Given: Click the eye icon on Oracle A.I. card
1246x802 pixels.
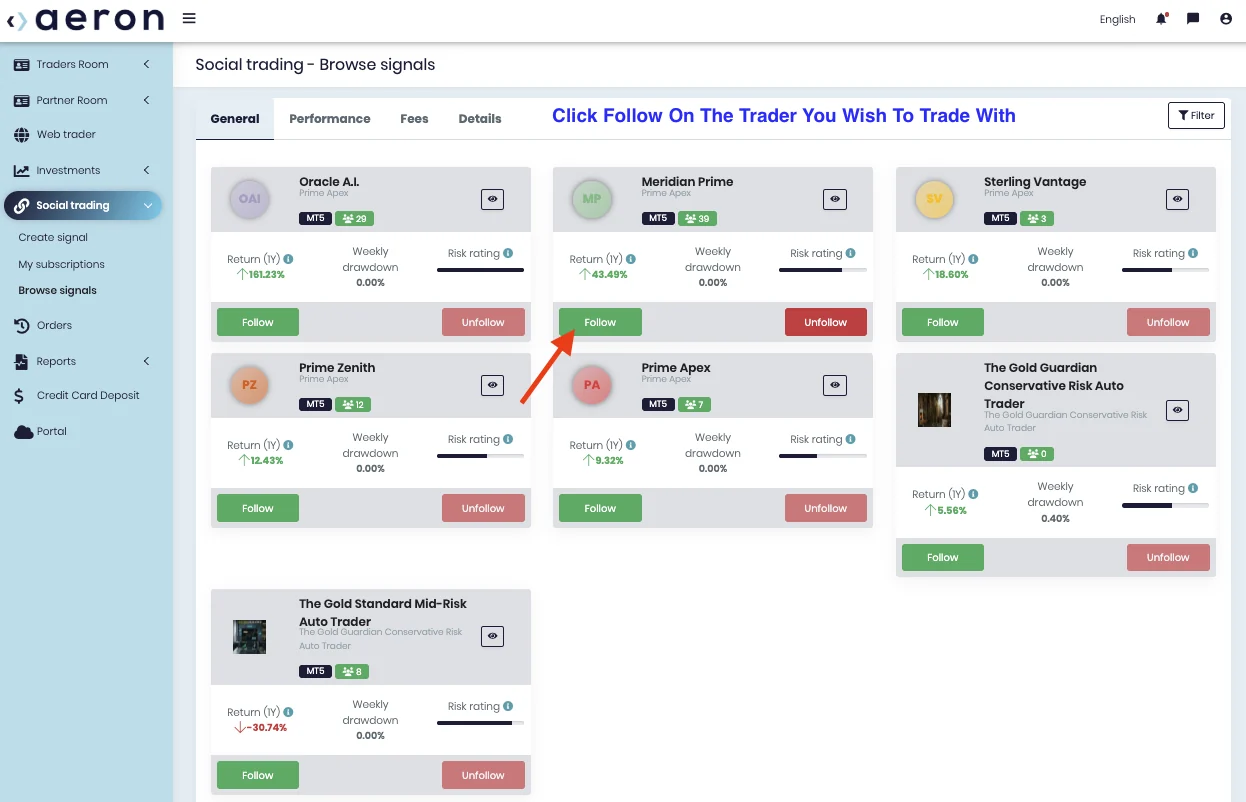Looking at the screenshot, I should click(x=492, y=200).
